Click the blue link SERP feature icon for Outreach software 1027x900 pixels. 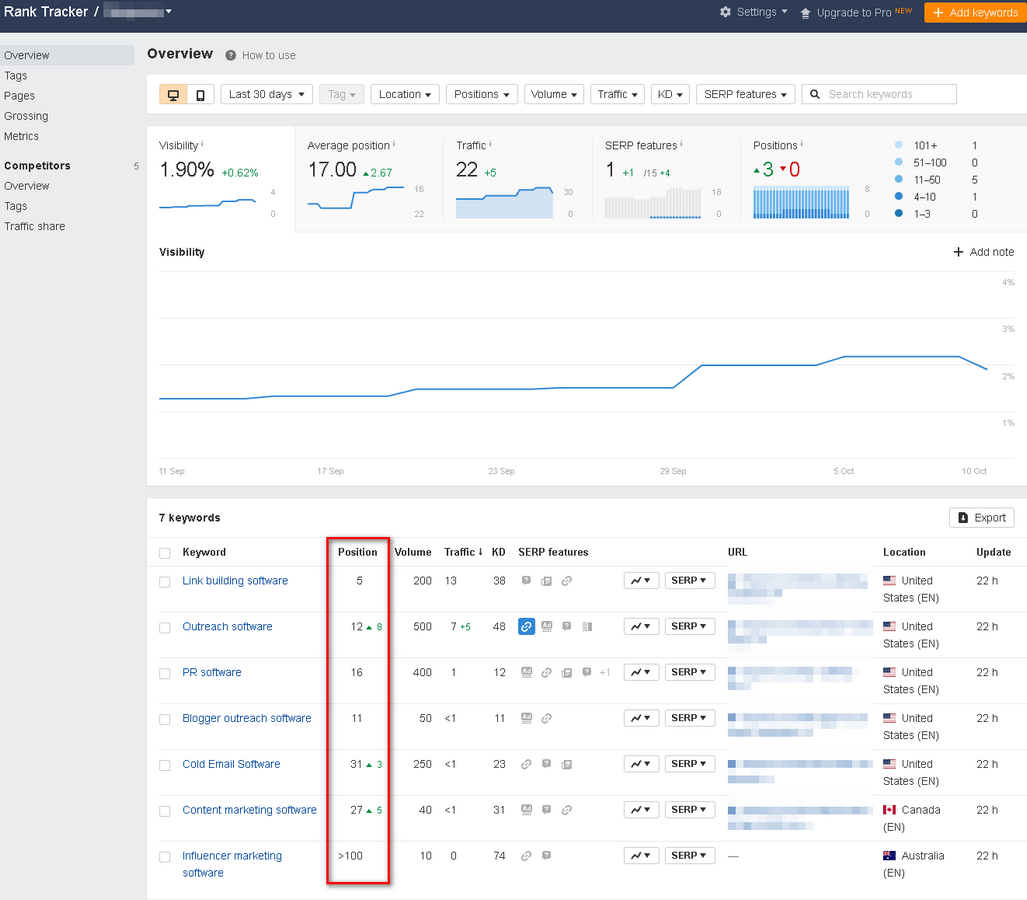(526, 627)
